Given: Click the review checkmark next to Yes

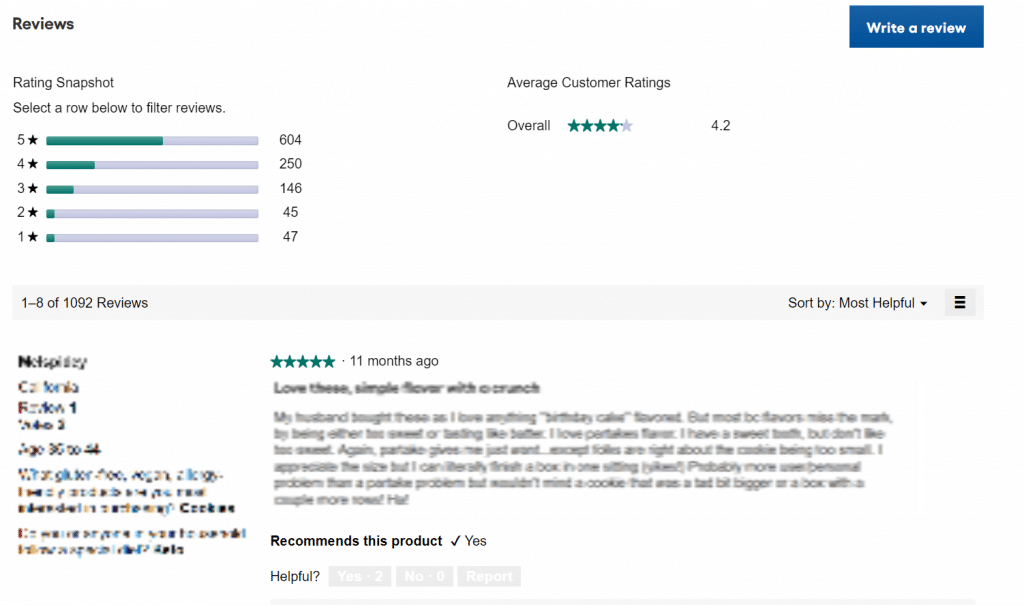Looking at the screenshot, I should [455, 541].
